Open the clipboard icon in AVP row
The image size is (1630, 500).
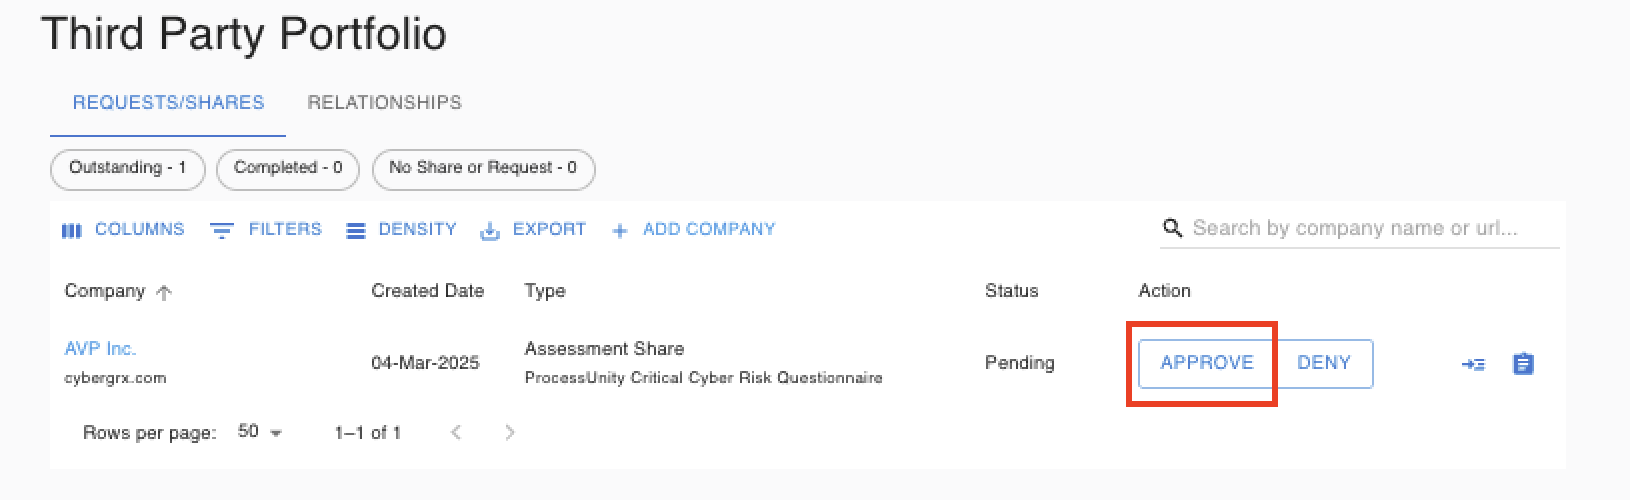click(x=1523, y=364)
